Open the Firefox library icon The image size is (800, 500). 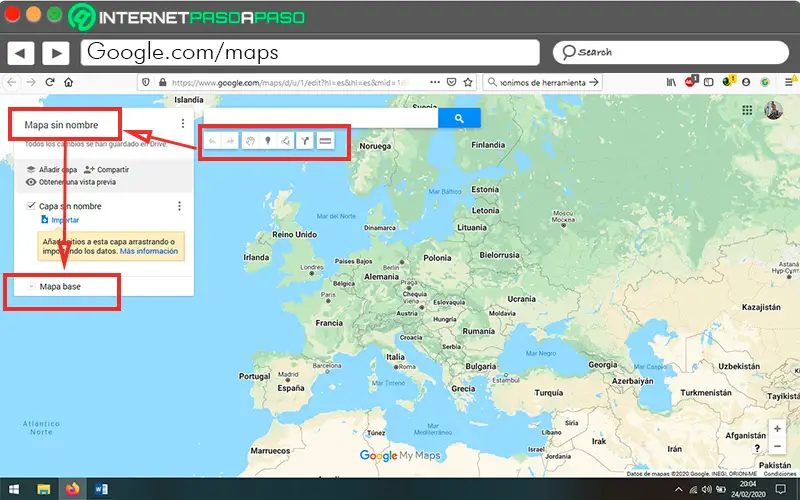point(671,82)
